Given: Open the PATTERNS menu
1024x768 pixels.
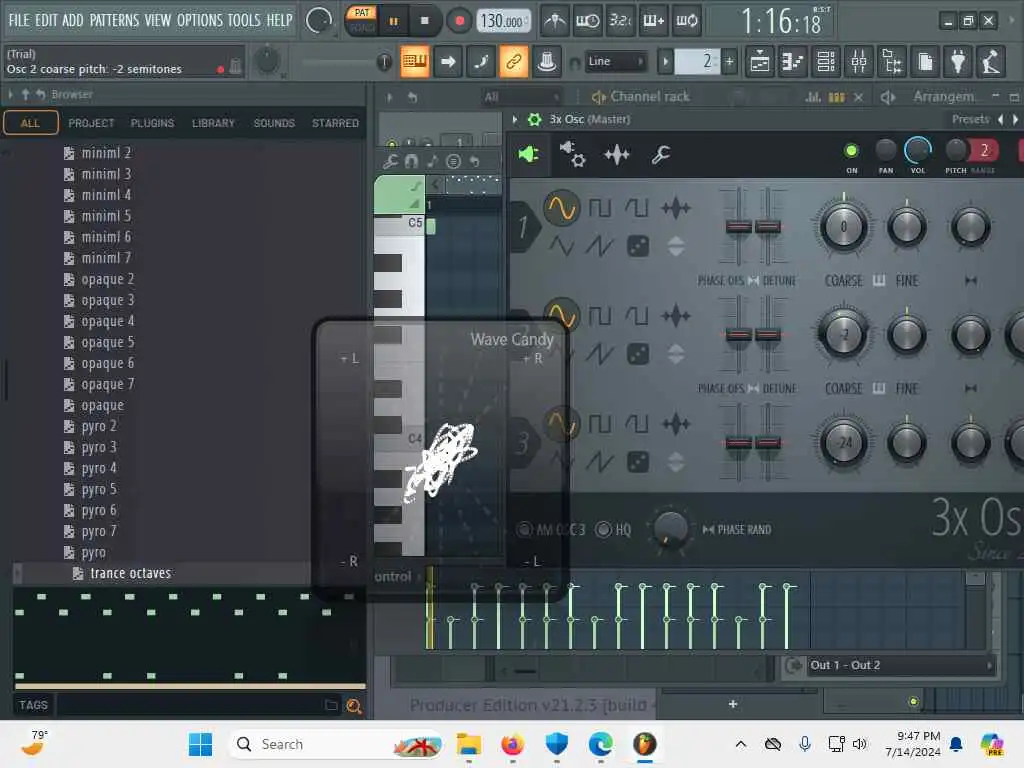Looking at the screenshot, I should (x=114, y=20).
